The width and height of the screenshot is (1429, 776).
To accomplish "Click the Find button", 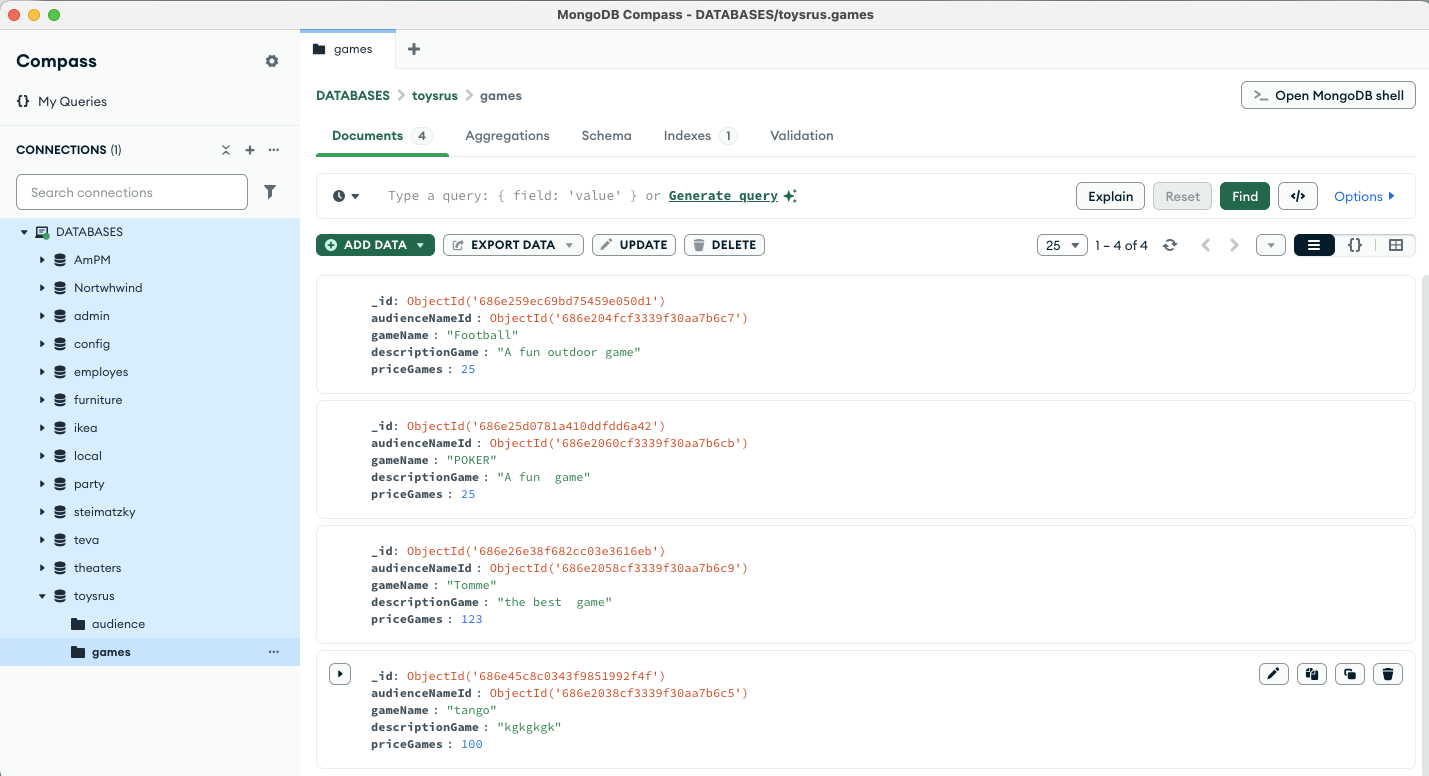I will (1245, 196).
